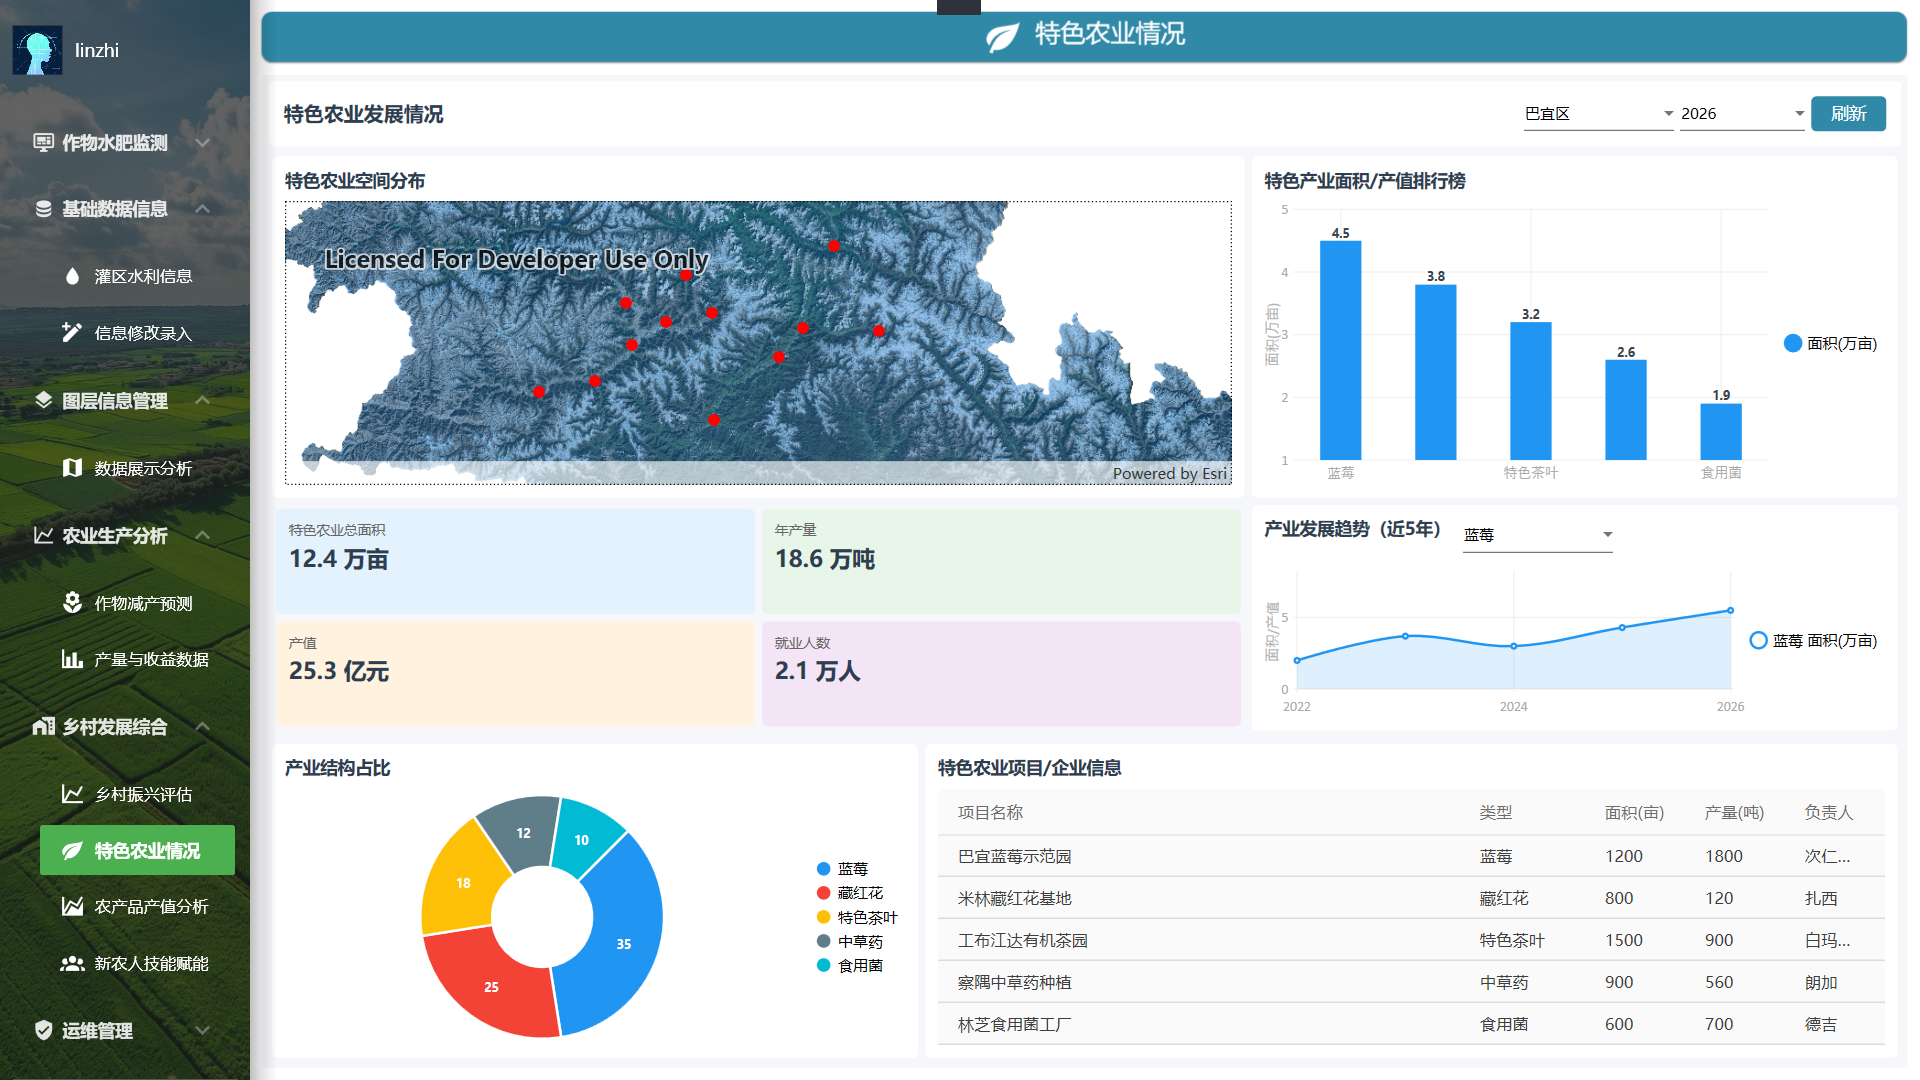Open the 蓝莓 trend crop dropdown
The image size is (1920, 1080).
(1538, 535)
